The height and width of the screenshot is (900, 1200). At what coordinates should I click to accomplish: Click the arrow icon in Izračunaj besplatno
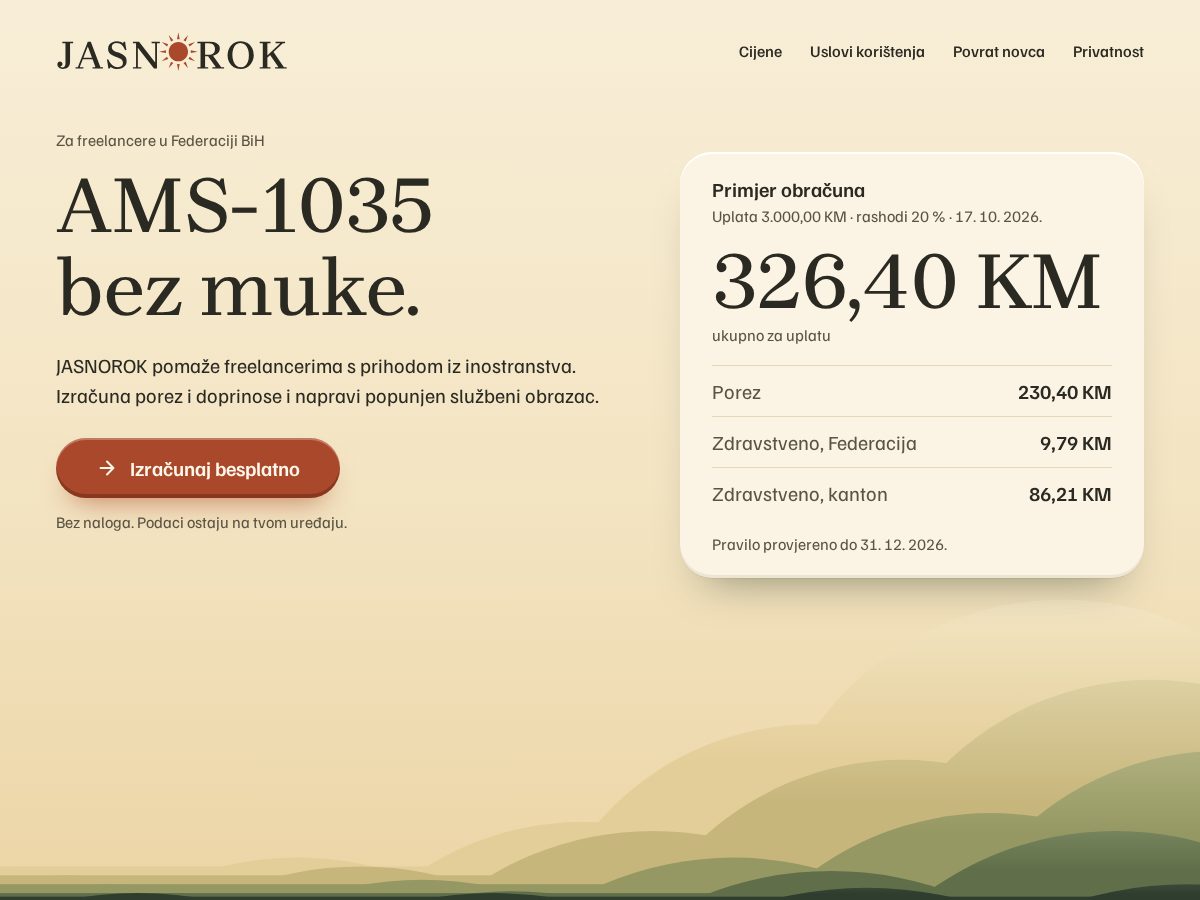click(x=107, y=468)
